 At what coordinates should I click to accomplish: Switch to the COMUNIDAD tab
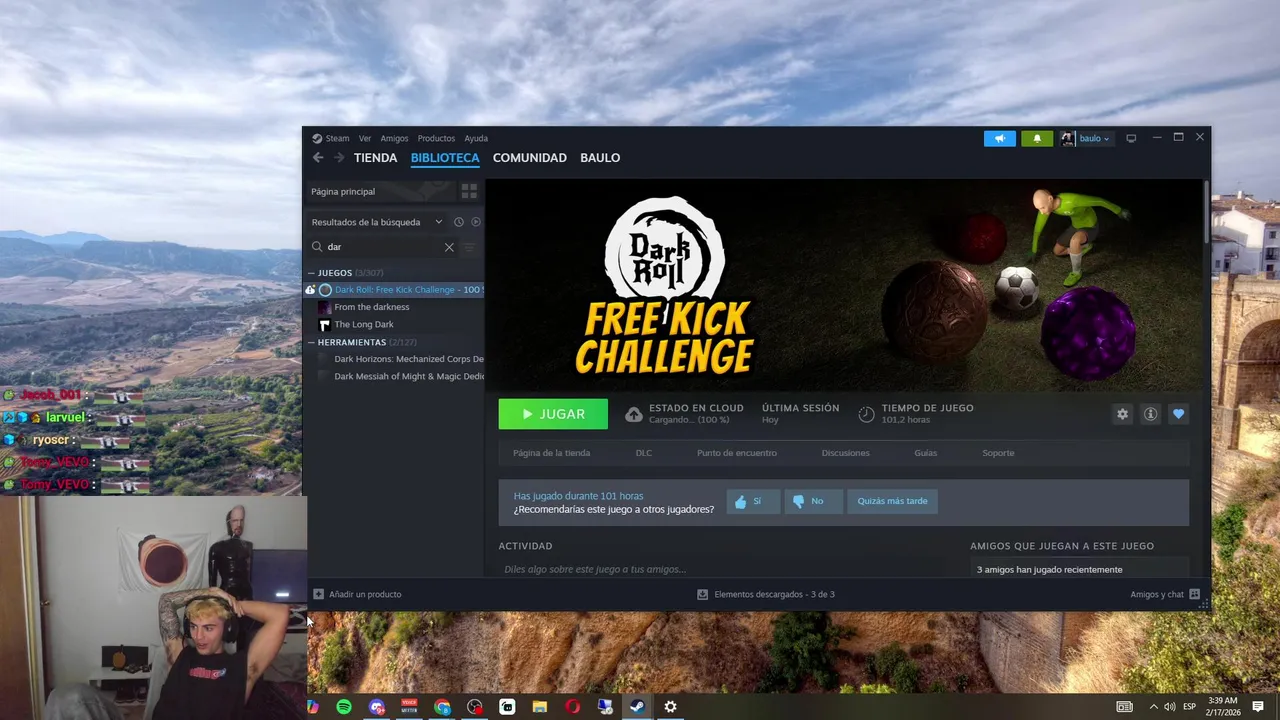pos(530,158)
